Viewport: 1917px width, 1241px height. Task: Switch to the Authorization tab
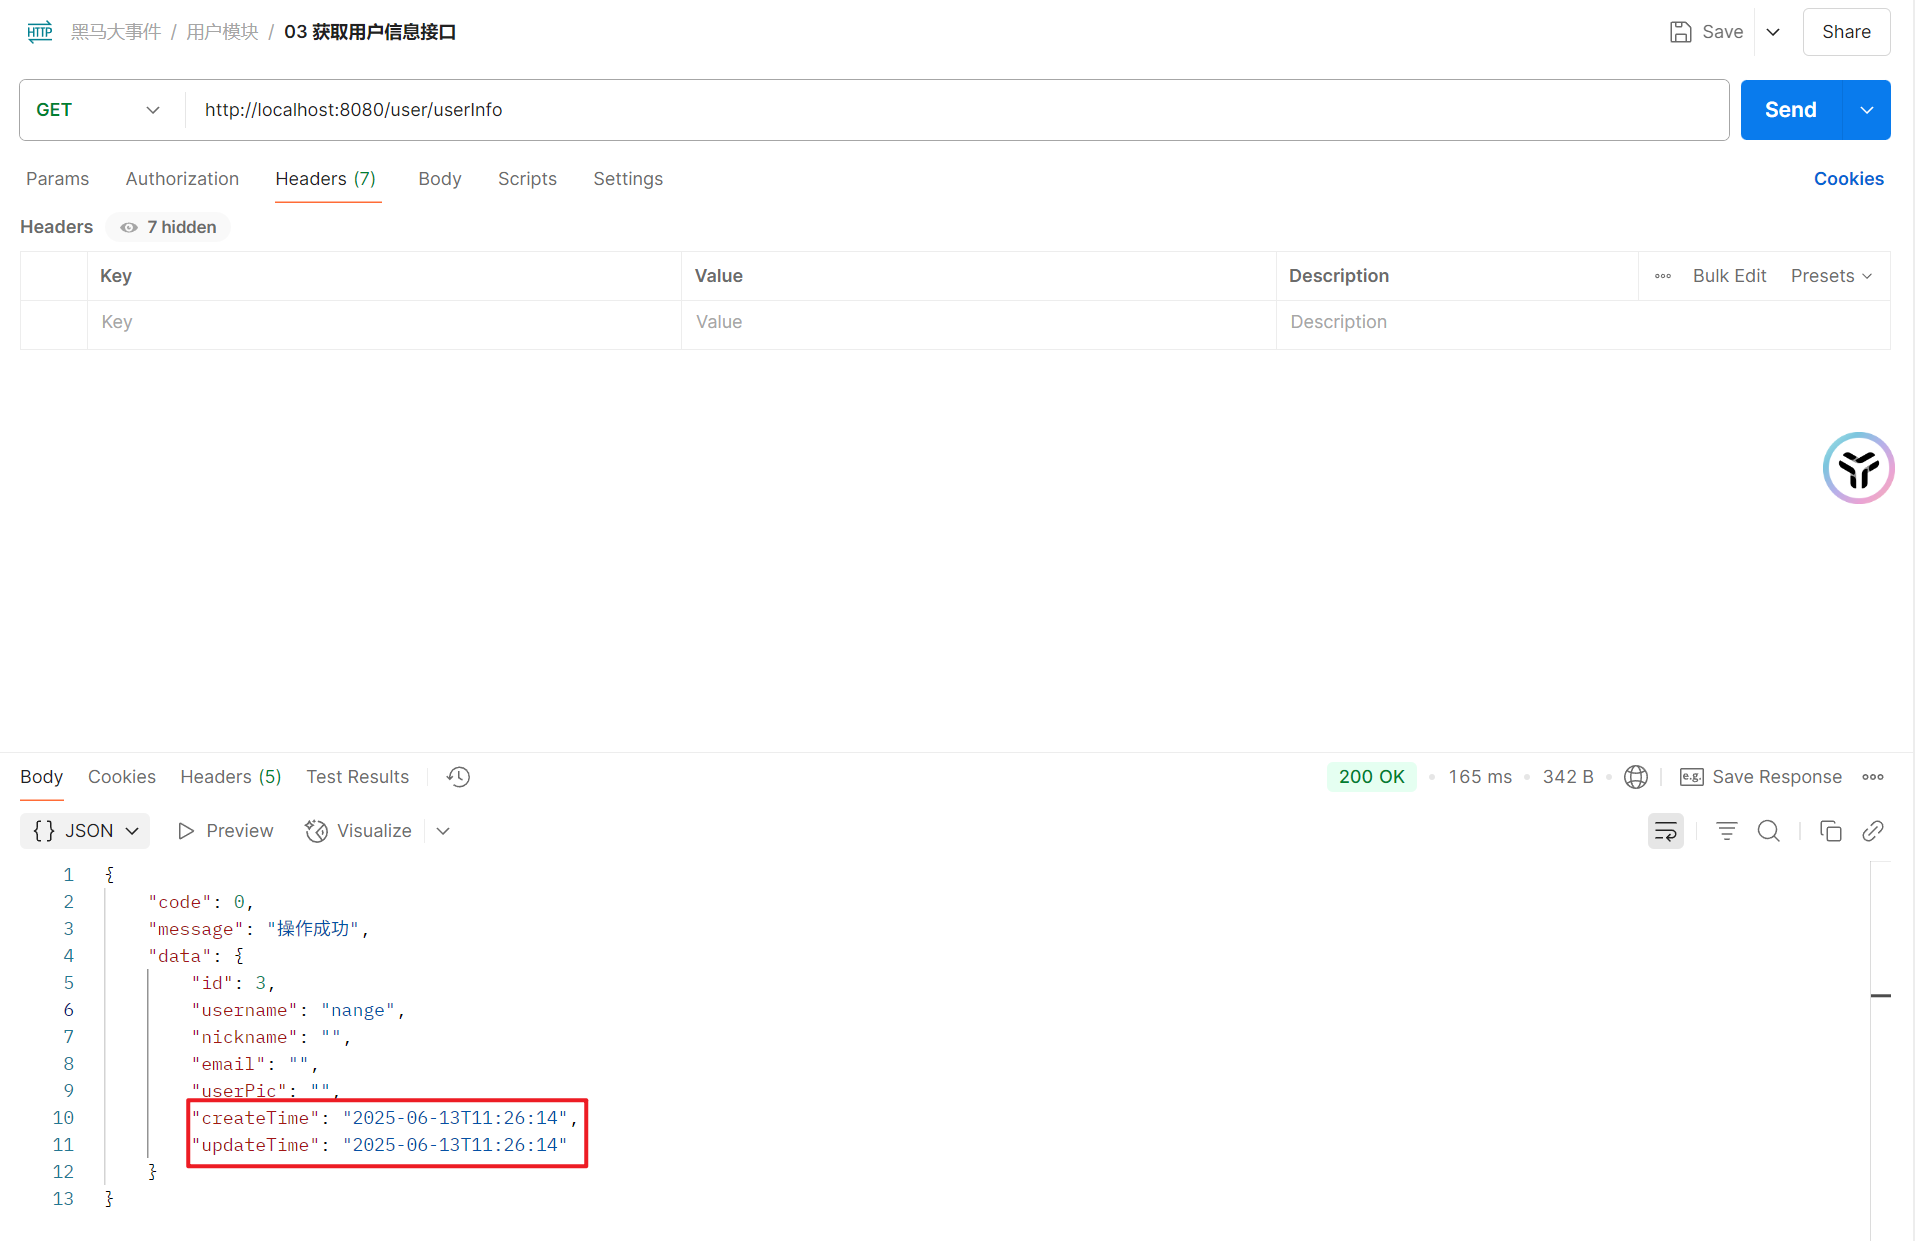pos(182,179)
